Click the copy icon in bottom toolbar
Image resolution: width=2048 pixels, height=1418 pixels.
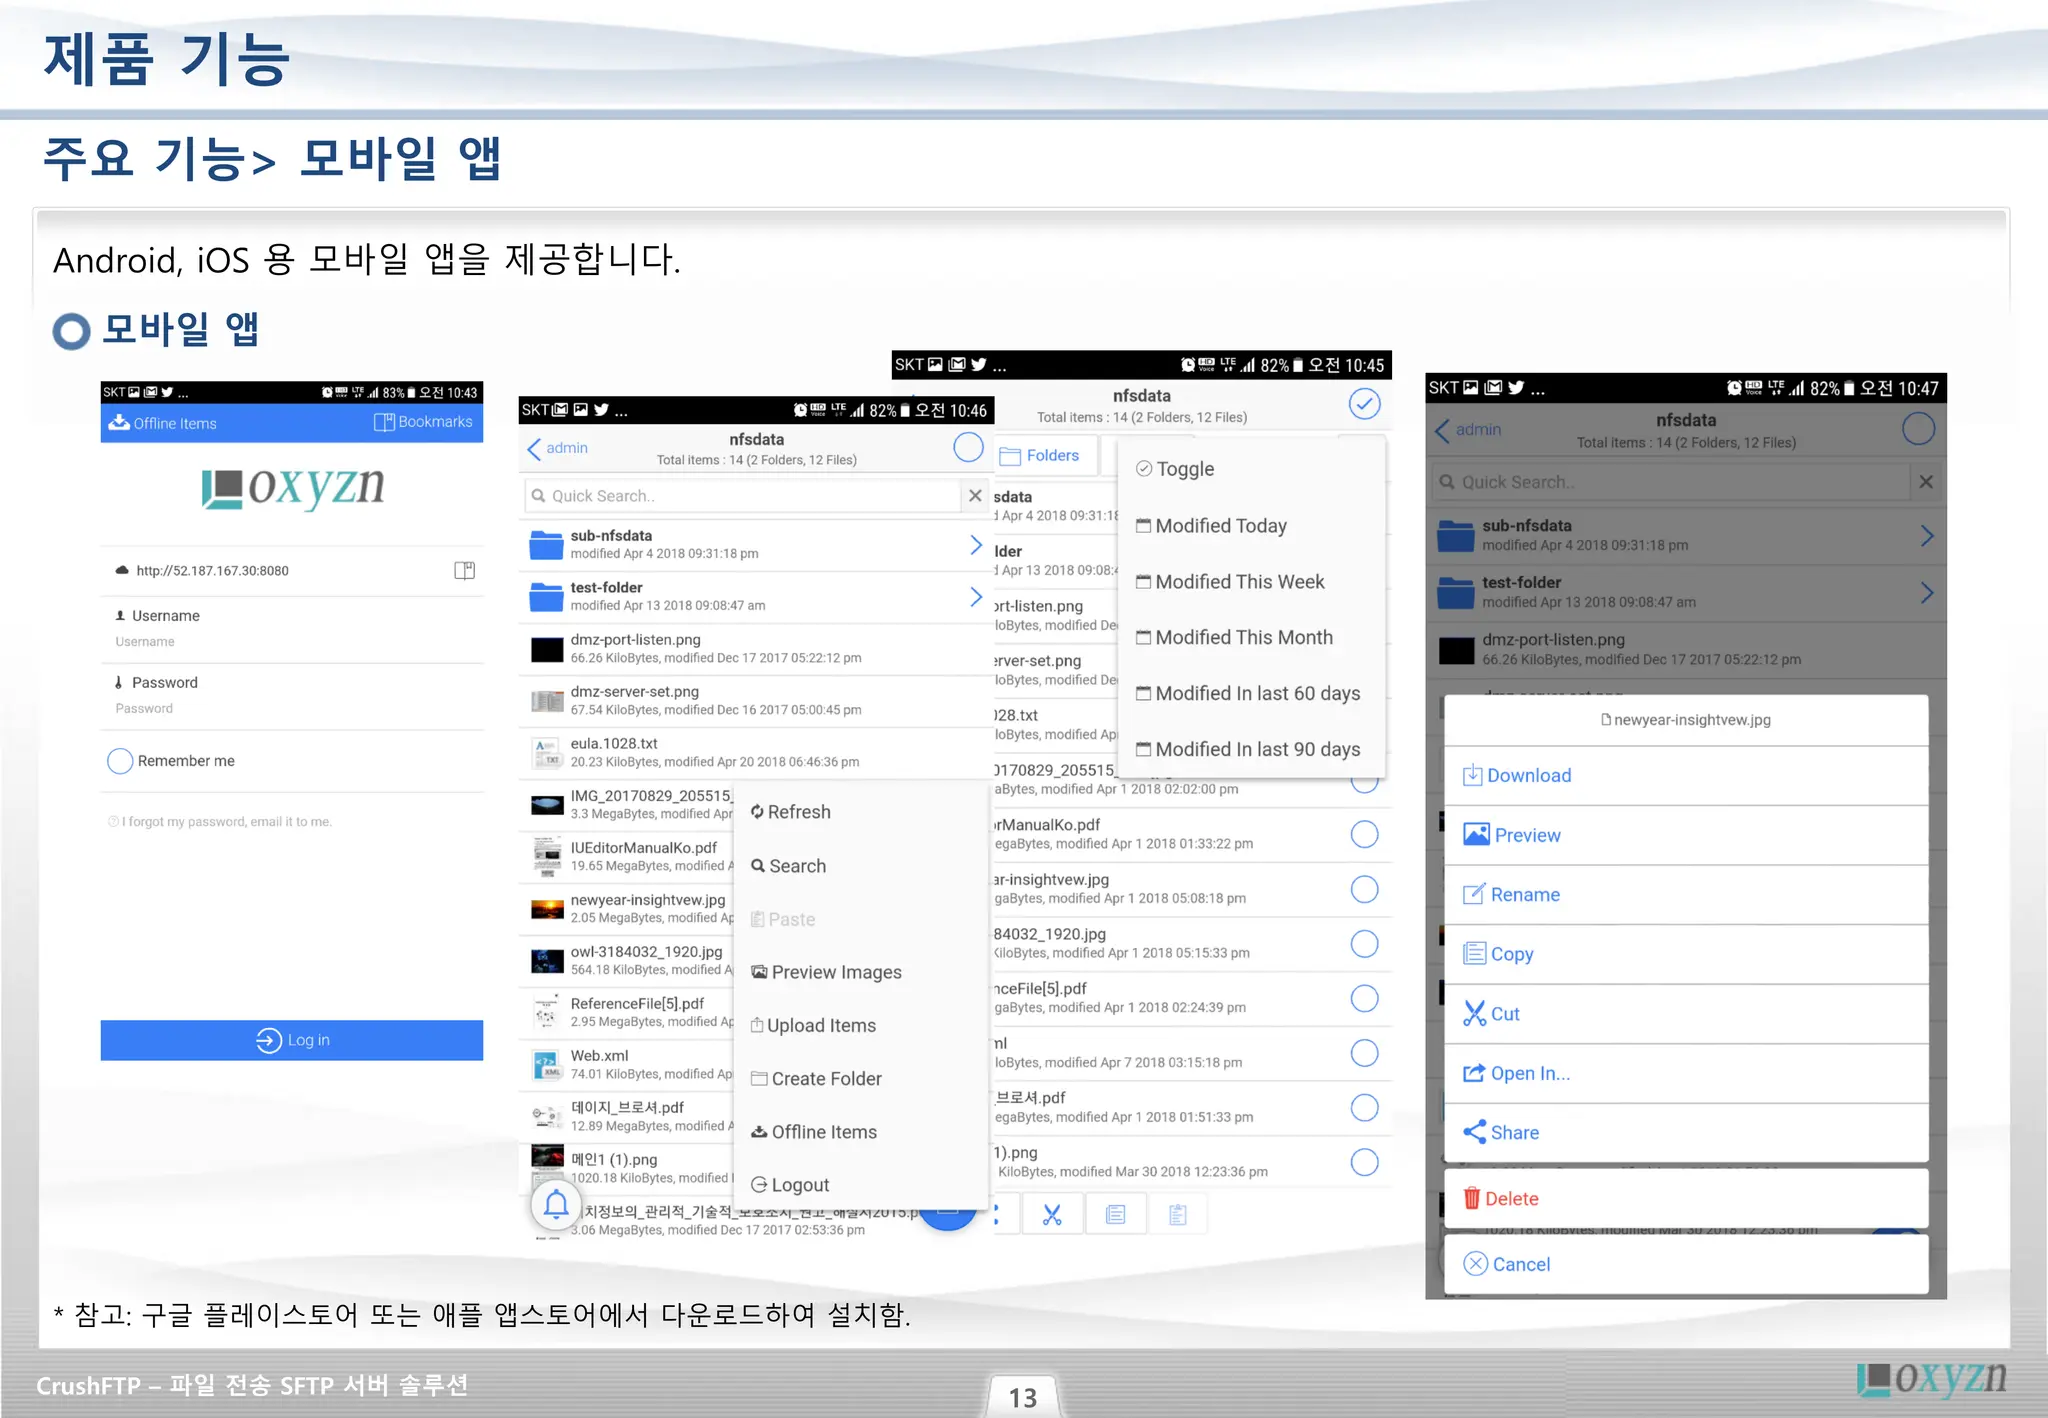(x=1116, y=1215)
